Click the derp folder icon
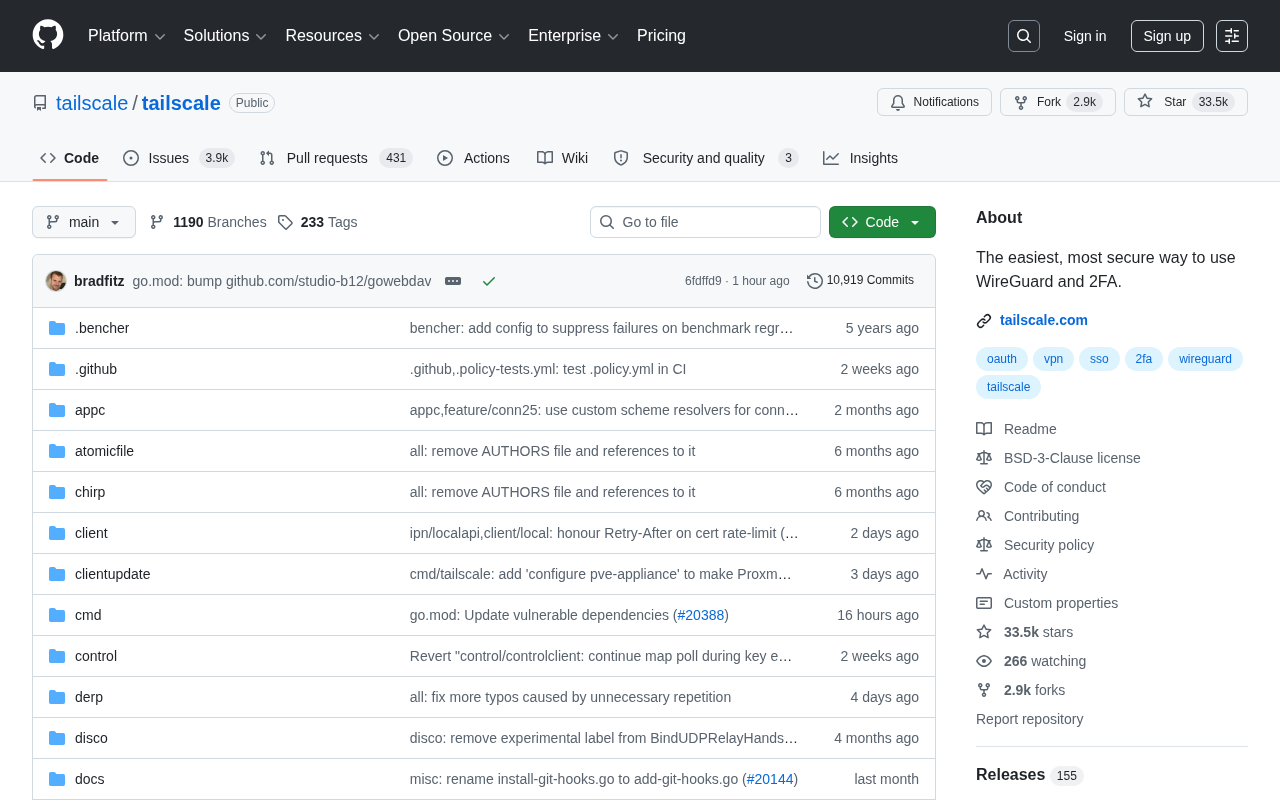Viewport: 1280px width, 800px height. point(57,697)
